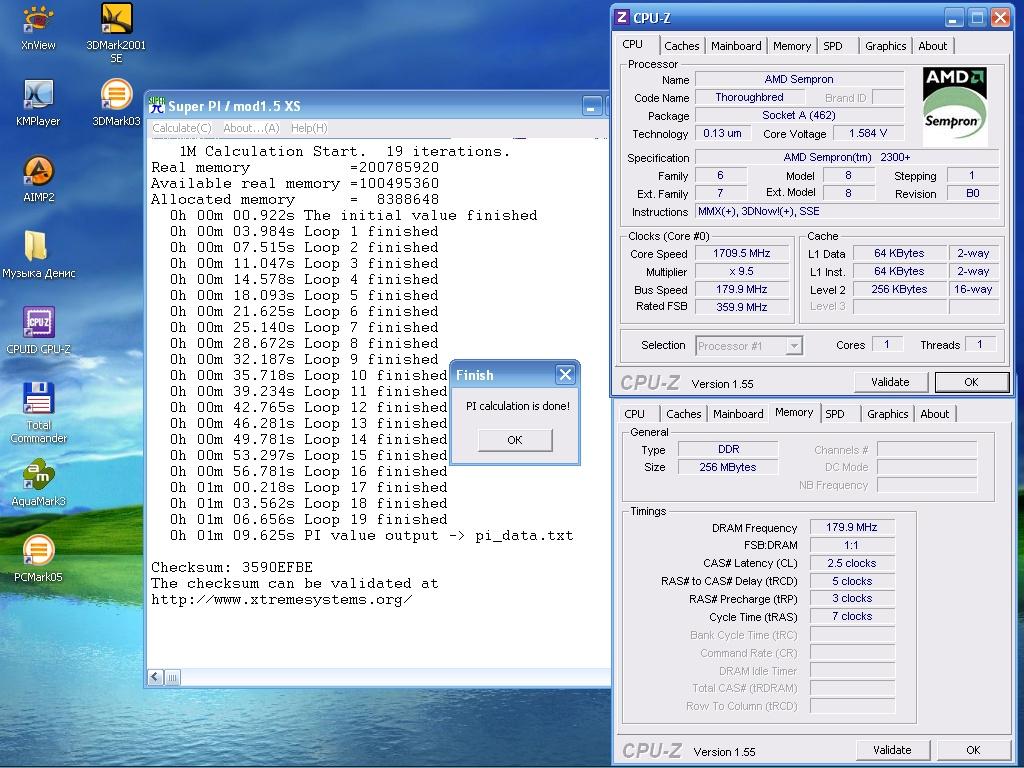The height and width of the screenshot is (768, 1024).
Task: Close the Finish dialog with the X
Action: (565, 375)
